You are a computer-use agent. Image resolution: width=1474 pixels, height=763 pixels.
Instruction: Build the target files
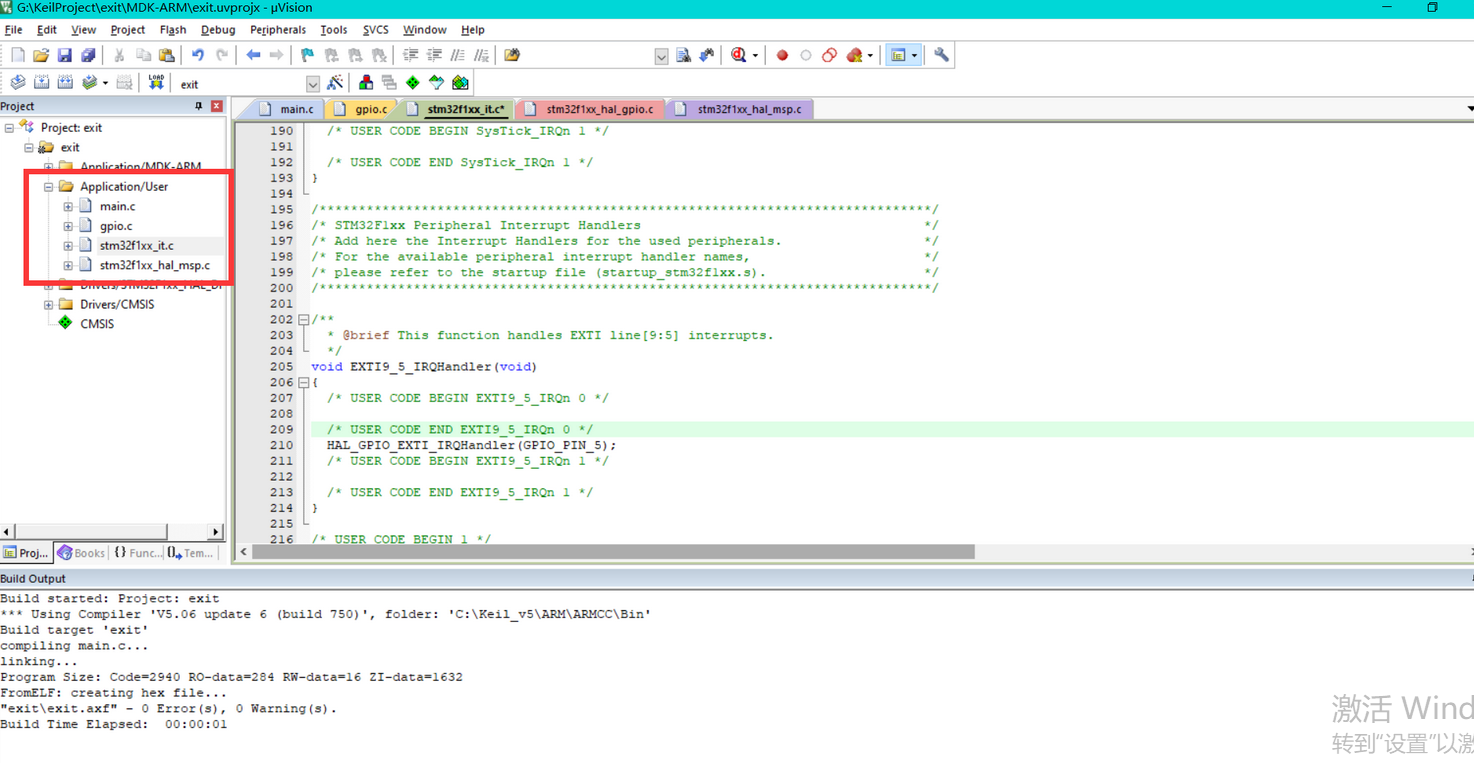click(42, 83)
